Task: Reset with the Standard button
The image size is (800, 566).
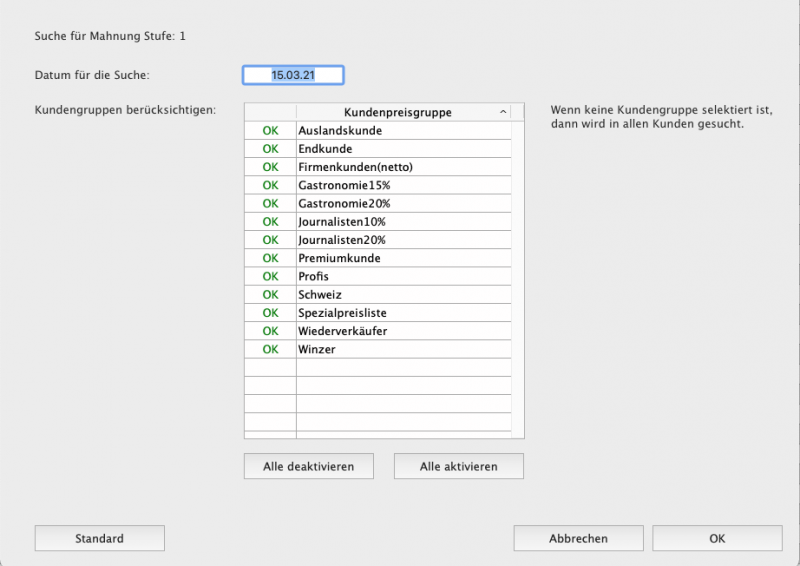Action: (99, 538)
